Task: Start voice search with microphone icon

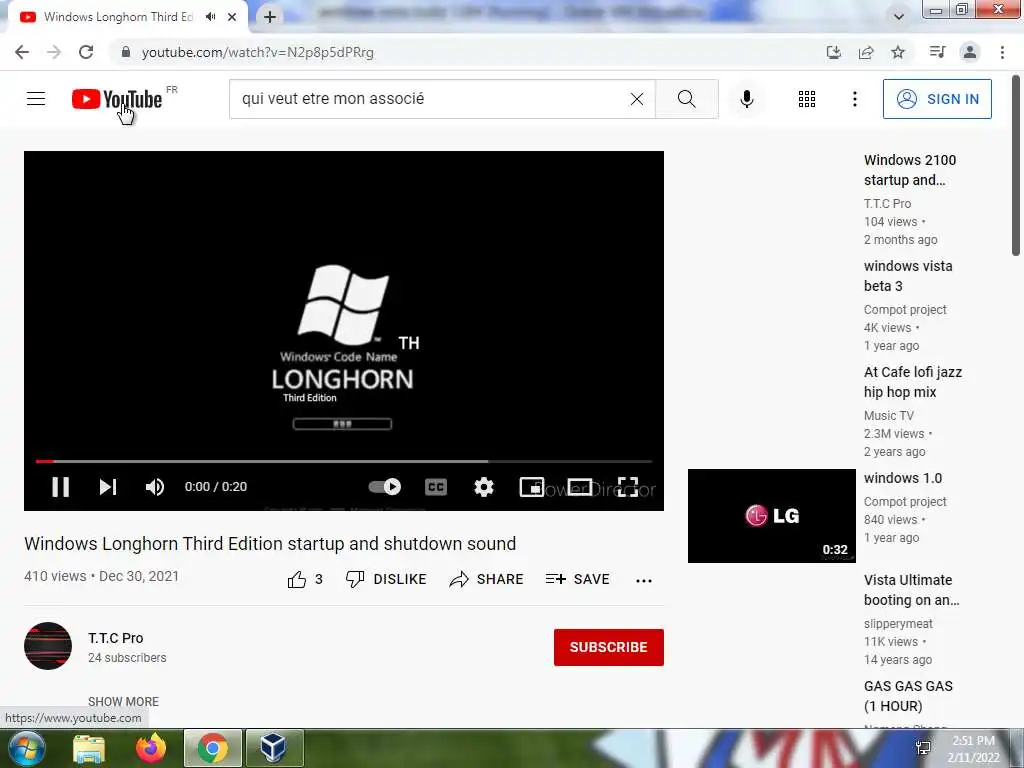Action: click(746, 99)
